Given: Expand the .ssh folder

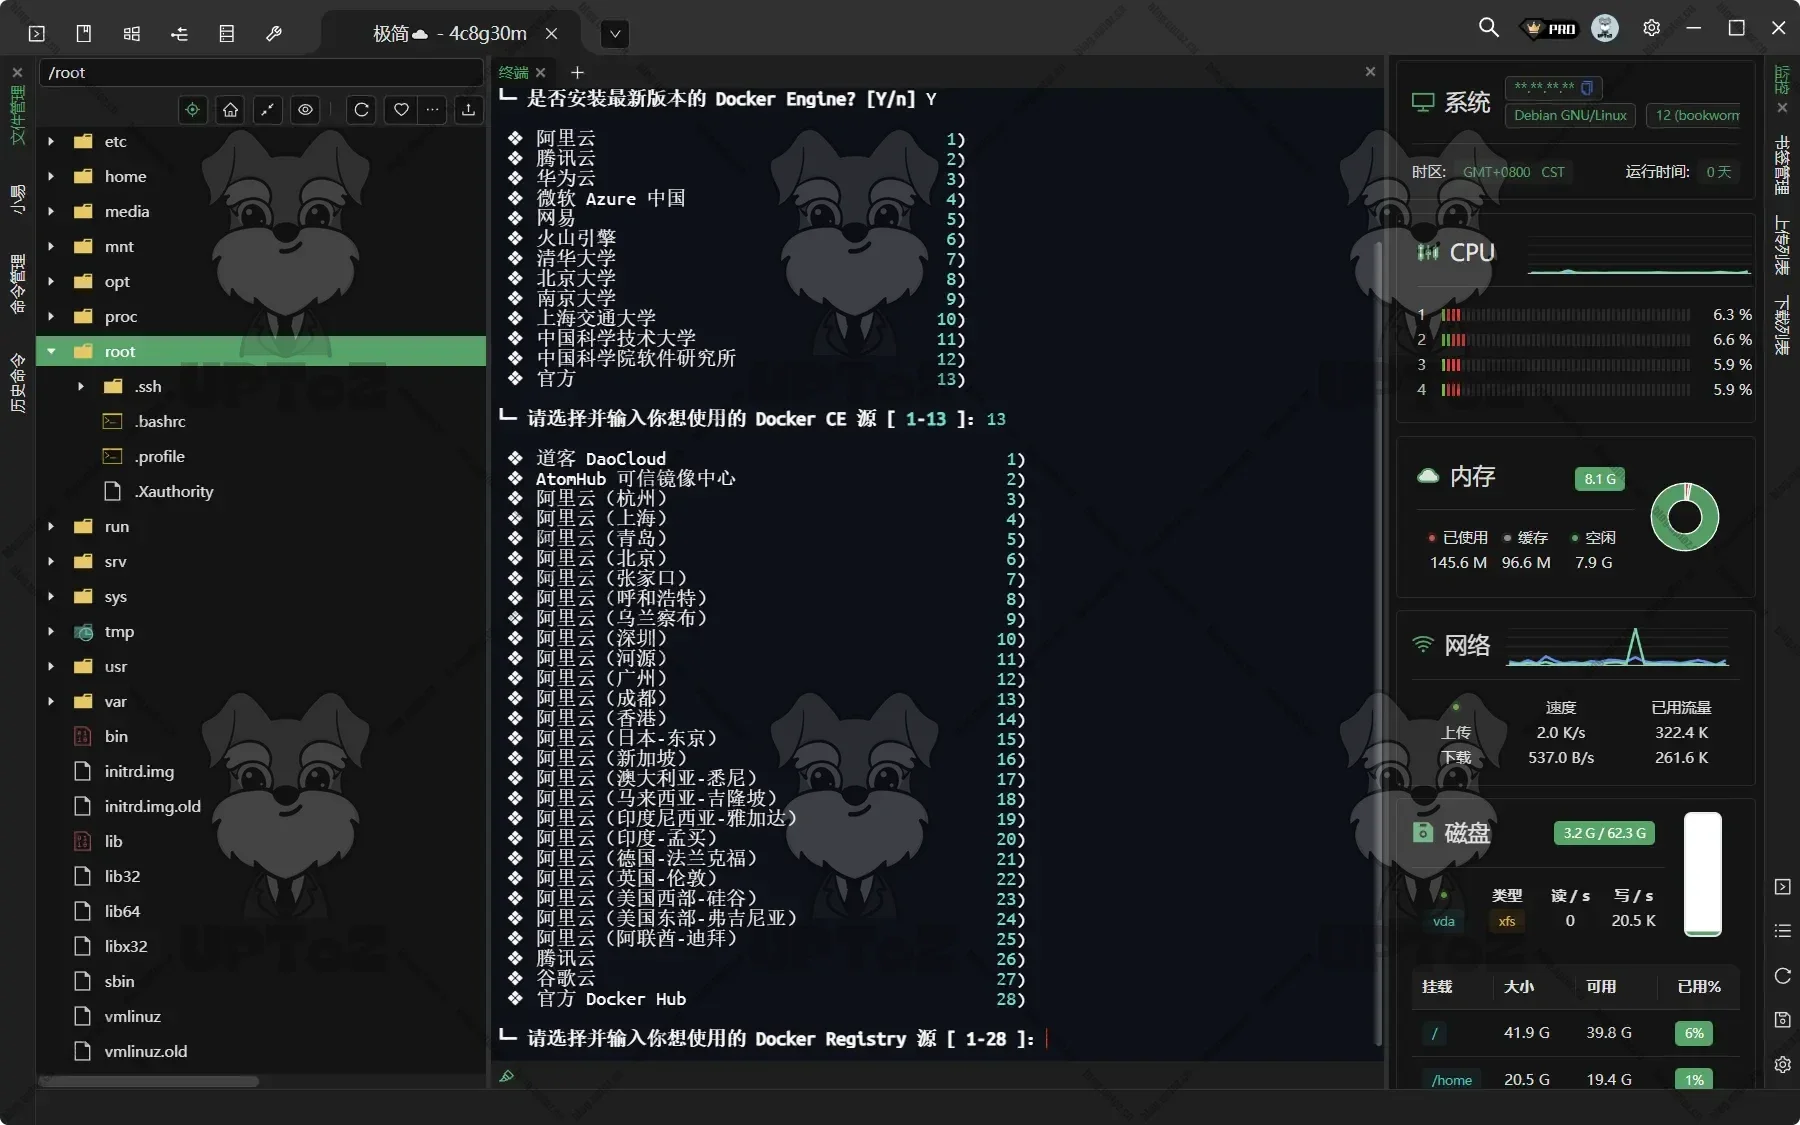Looking at the screenshot, I should click(81, 386).
